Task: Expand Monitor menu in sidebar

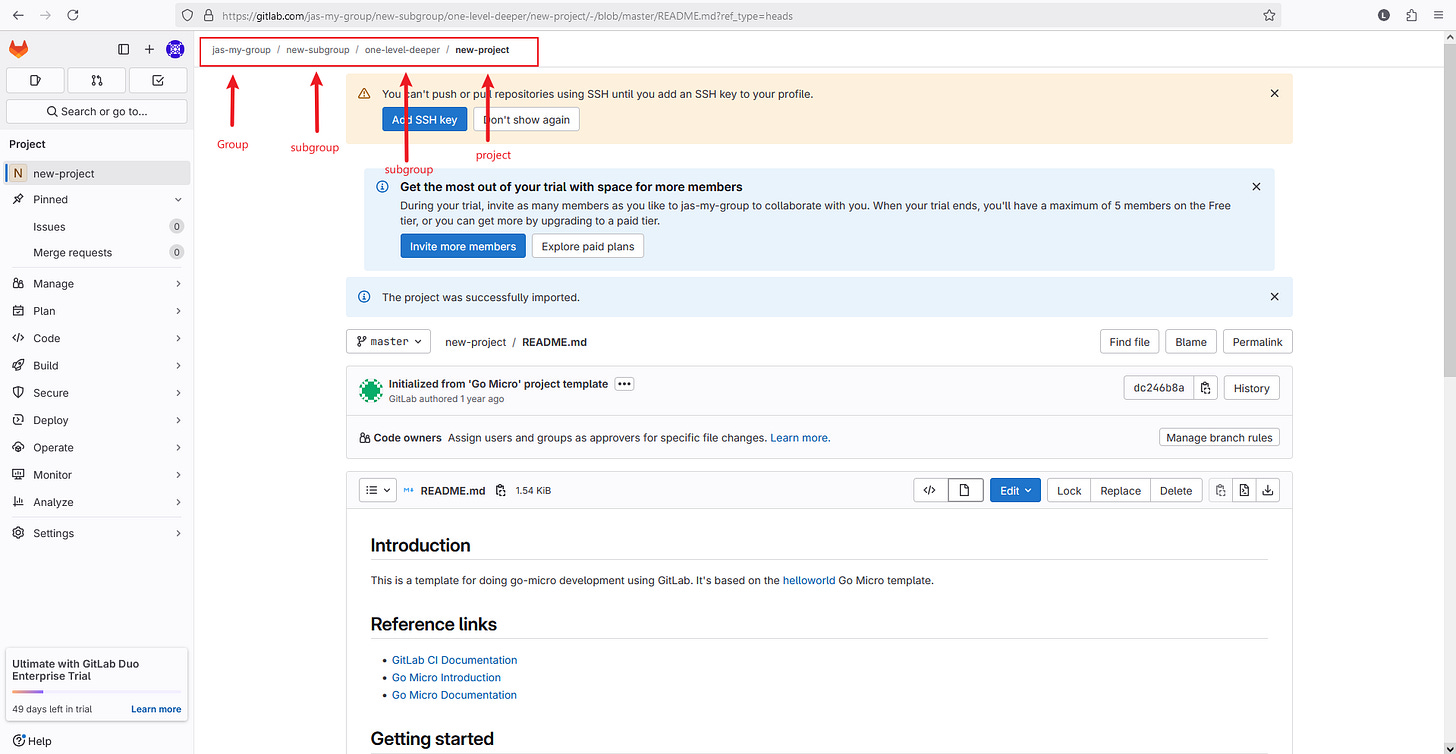Action: (x=97, y=474)
